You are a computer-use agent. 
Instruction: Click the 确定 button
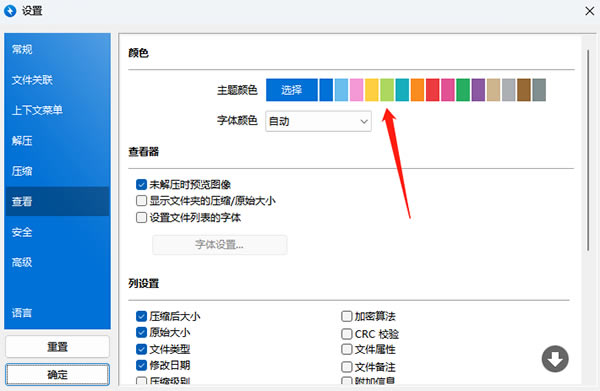(x=57, y=374)
